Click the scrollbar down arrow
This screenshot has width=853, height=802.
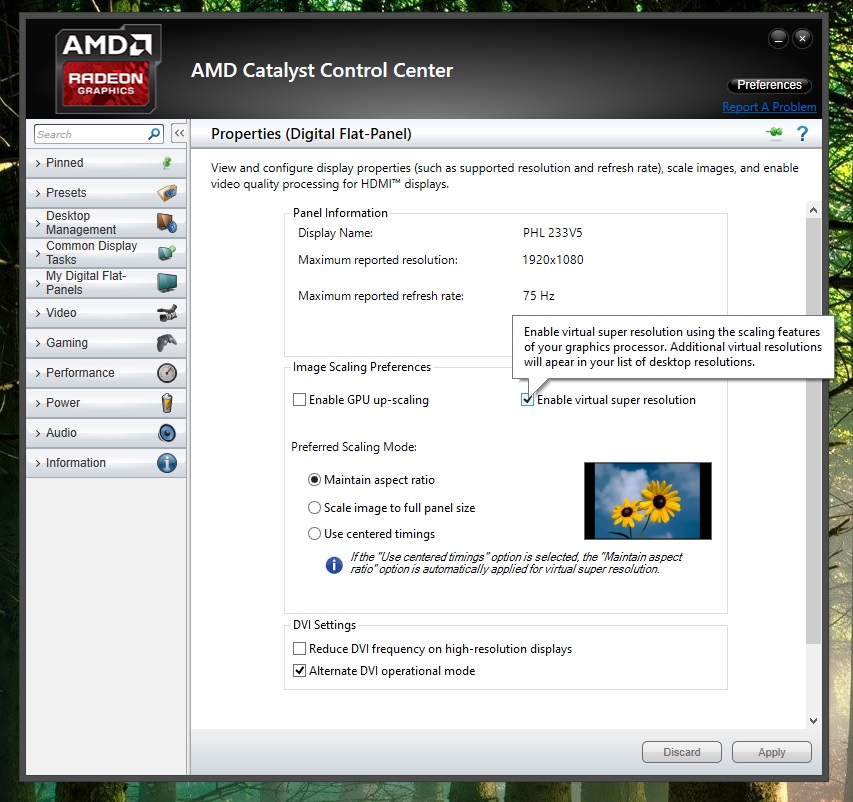[813, 720]
